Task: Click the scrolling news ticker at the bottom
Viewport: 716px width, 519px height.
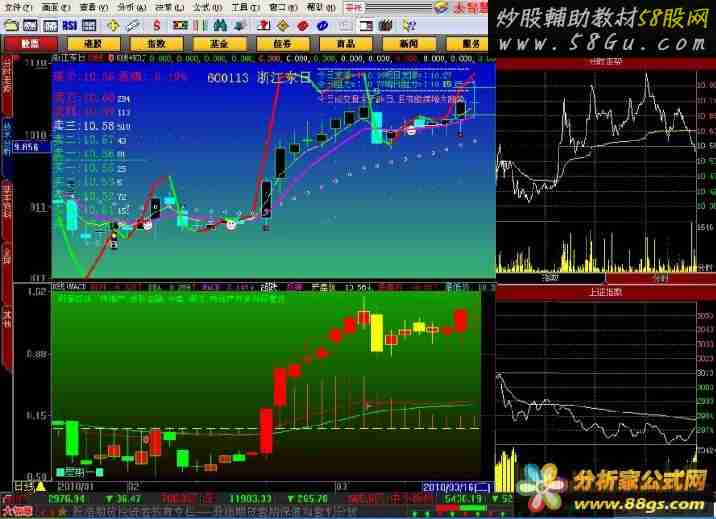Action: [215, 511]
